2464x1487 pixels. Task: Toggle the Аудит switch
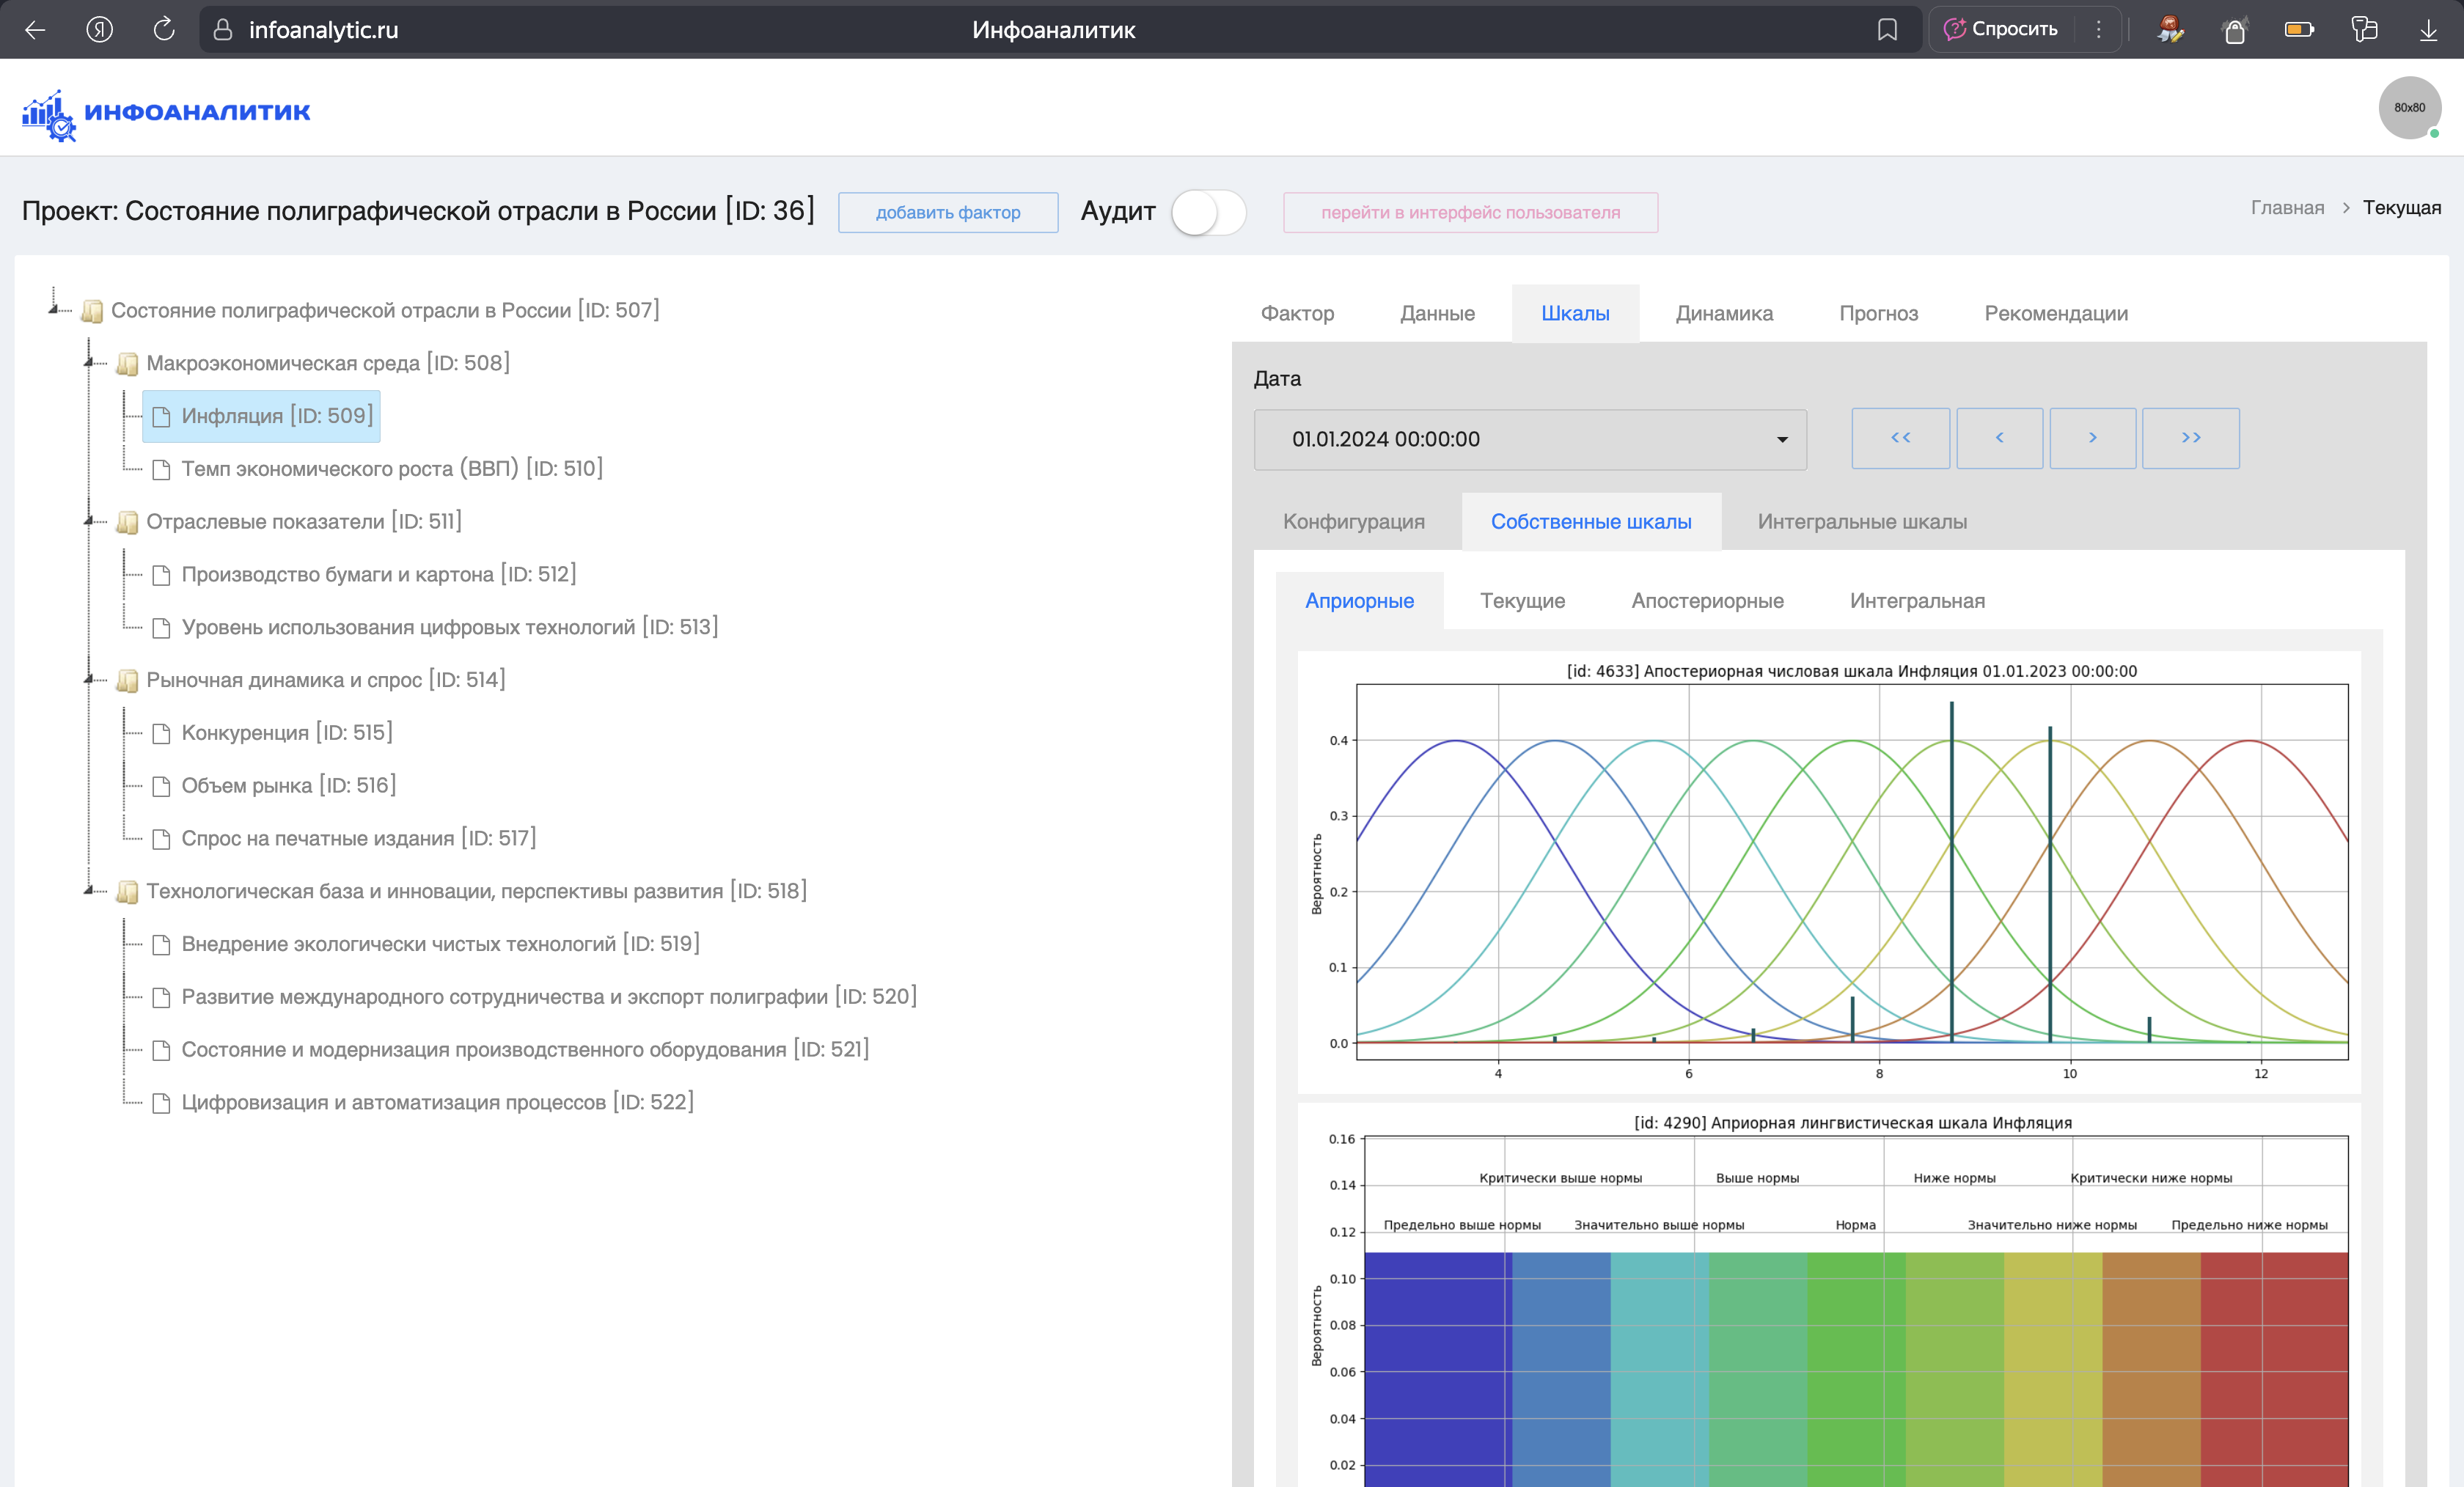[x=1208, y=212]
